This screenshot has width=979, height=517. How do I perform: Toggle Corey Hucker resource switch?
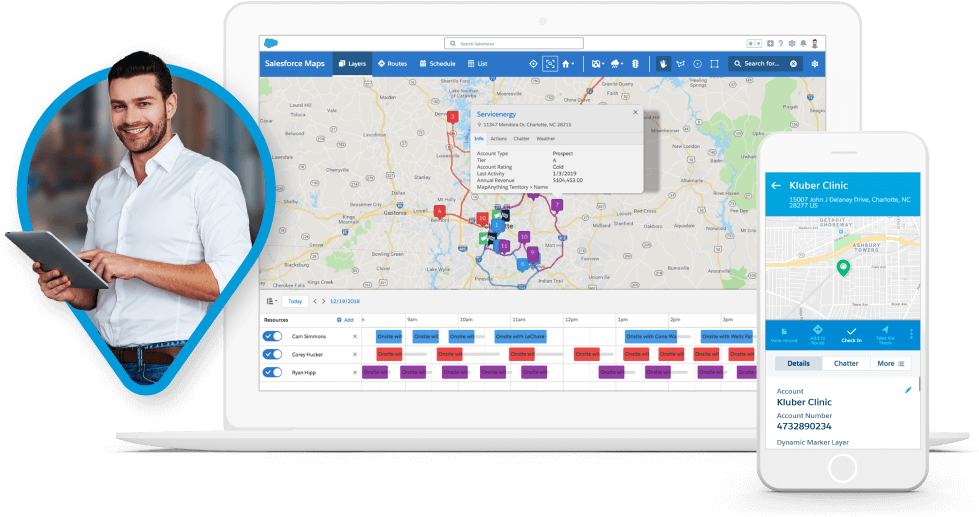(x=272, y=354)
